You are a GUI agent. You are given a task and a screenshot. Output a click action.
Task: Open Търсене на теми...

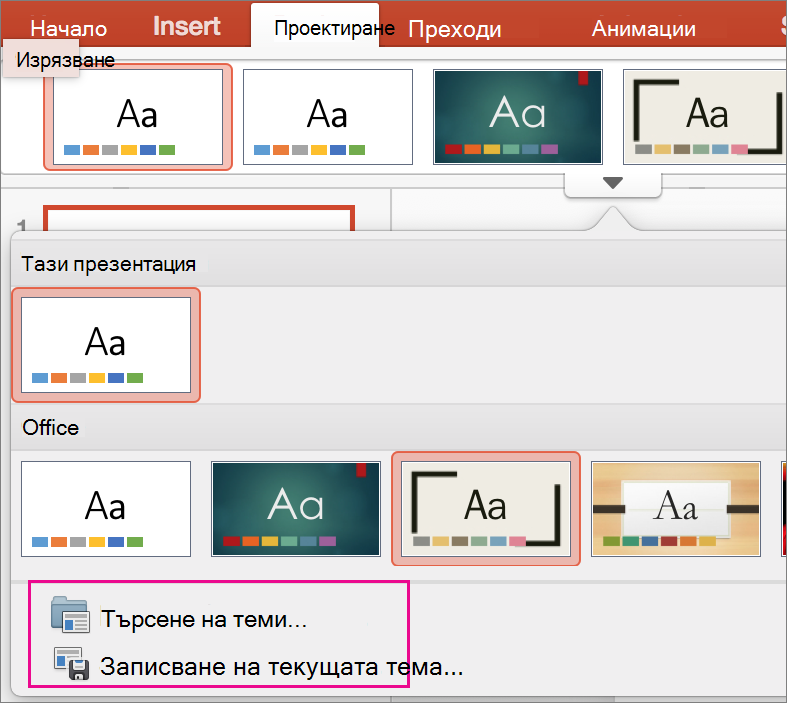tap(204, 619)
